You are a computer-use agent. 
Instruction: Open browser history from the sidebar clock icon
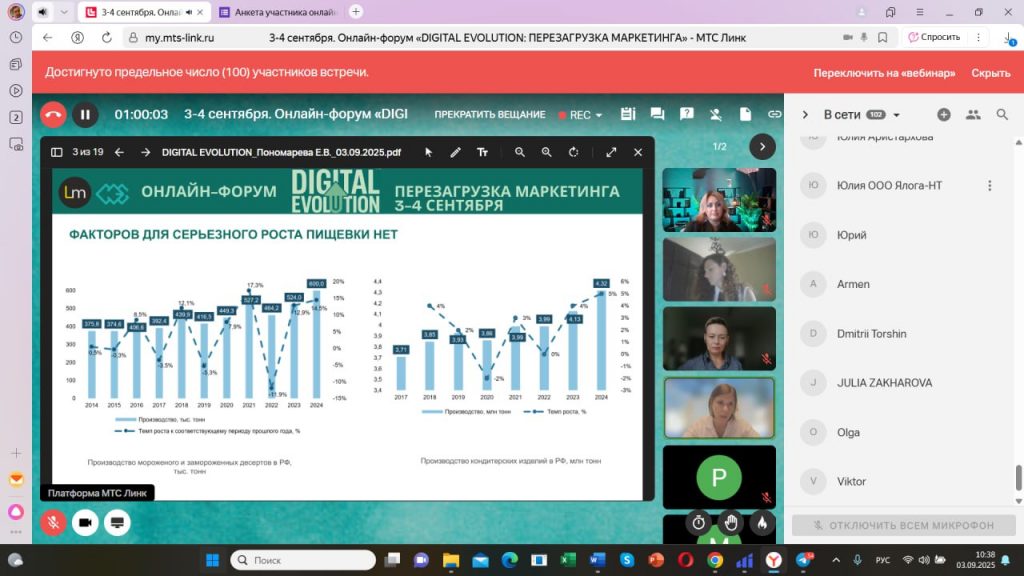(x=16, y=38)
